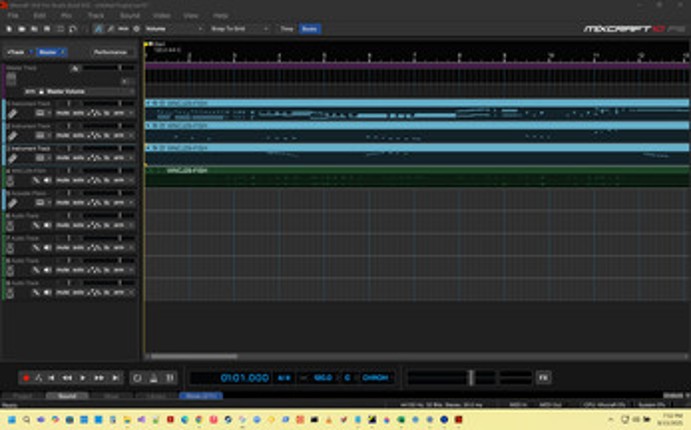Switch to the Sound tab at bottom
The height and width of the screenshot is (430, 691).
pos(67,396)
